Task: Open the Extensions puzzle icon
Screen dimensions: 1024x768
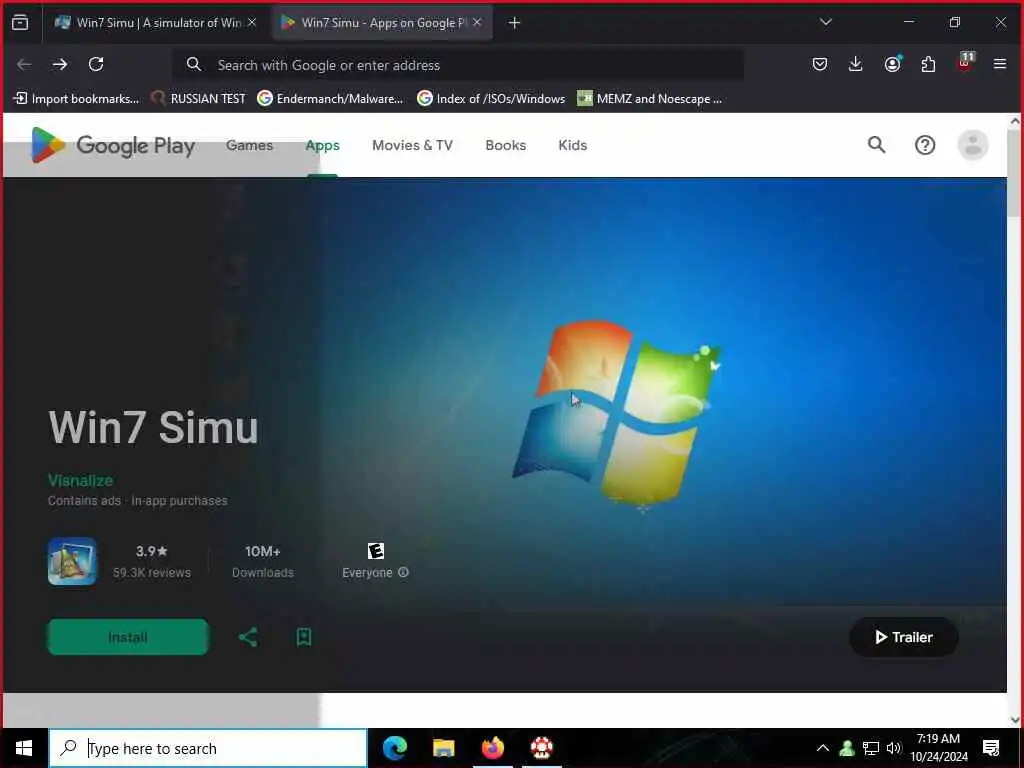Action: 928,64
